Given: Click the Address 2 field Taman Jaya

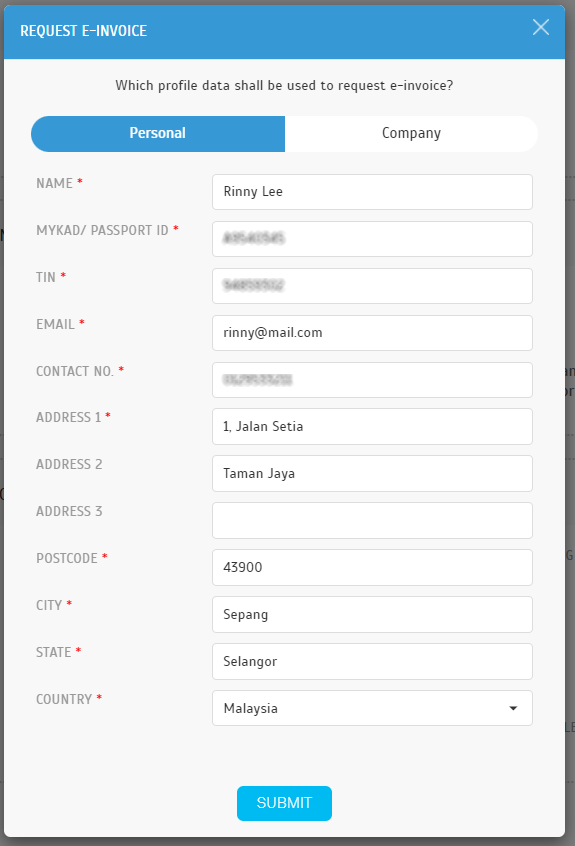Looking at the screenshot, I should click(372, 473).
